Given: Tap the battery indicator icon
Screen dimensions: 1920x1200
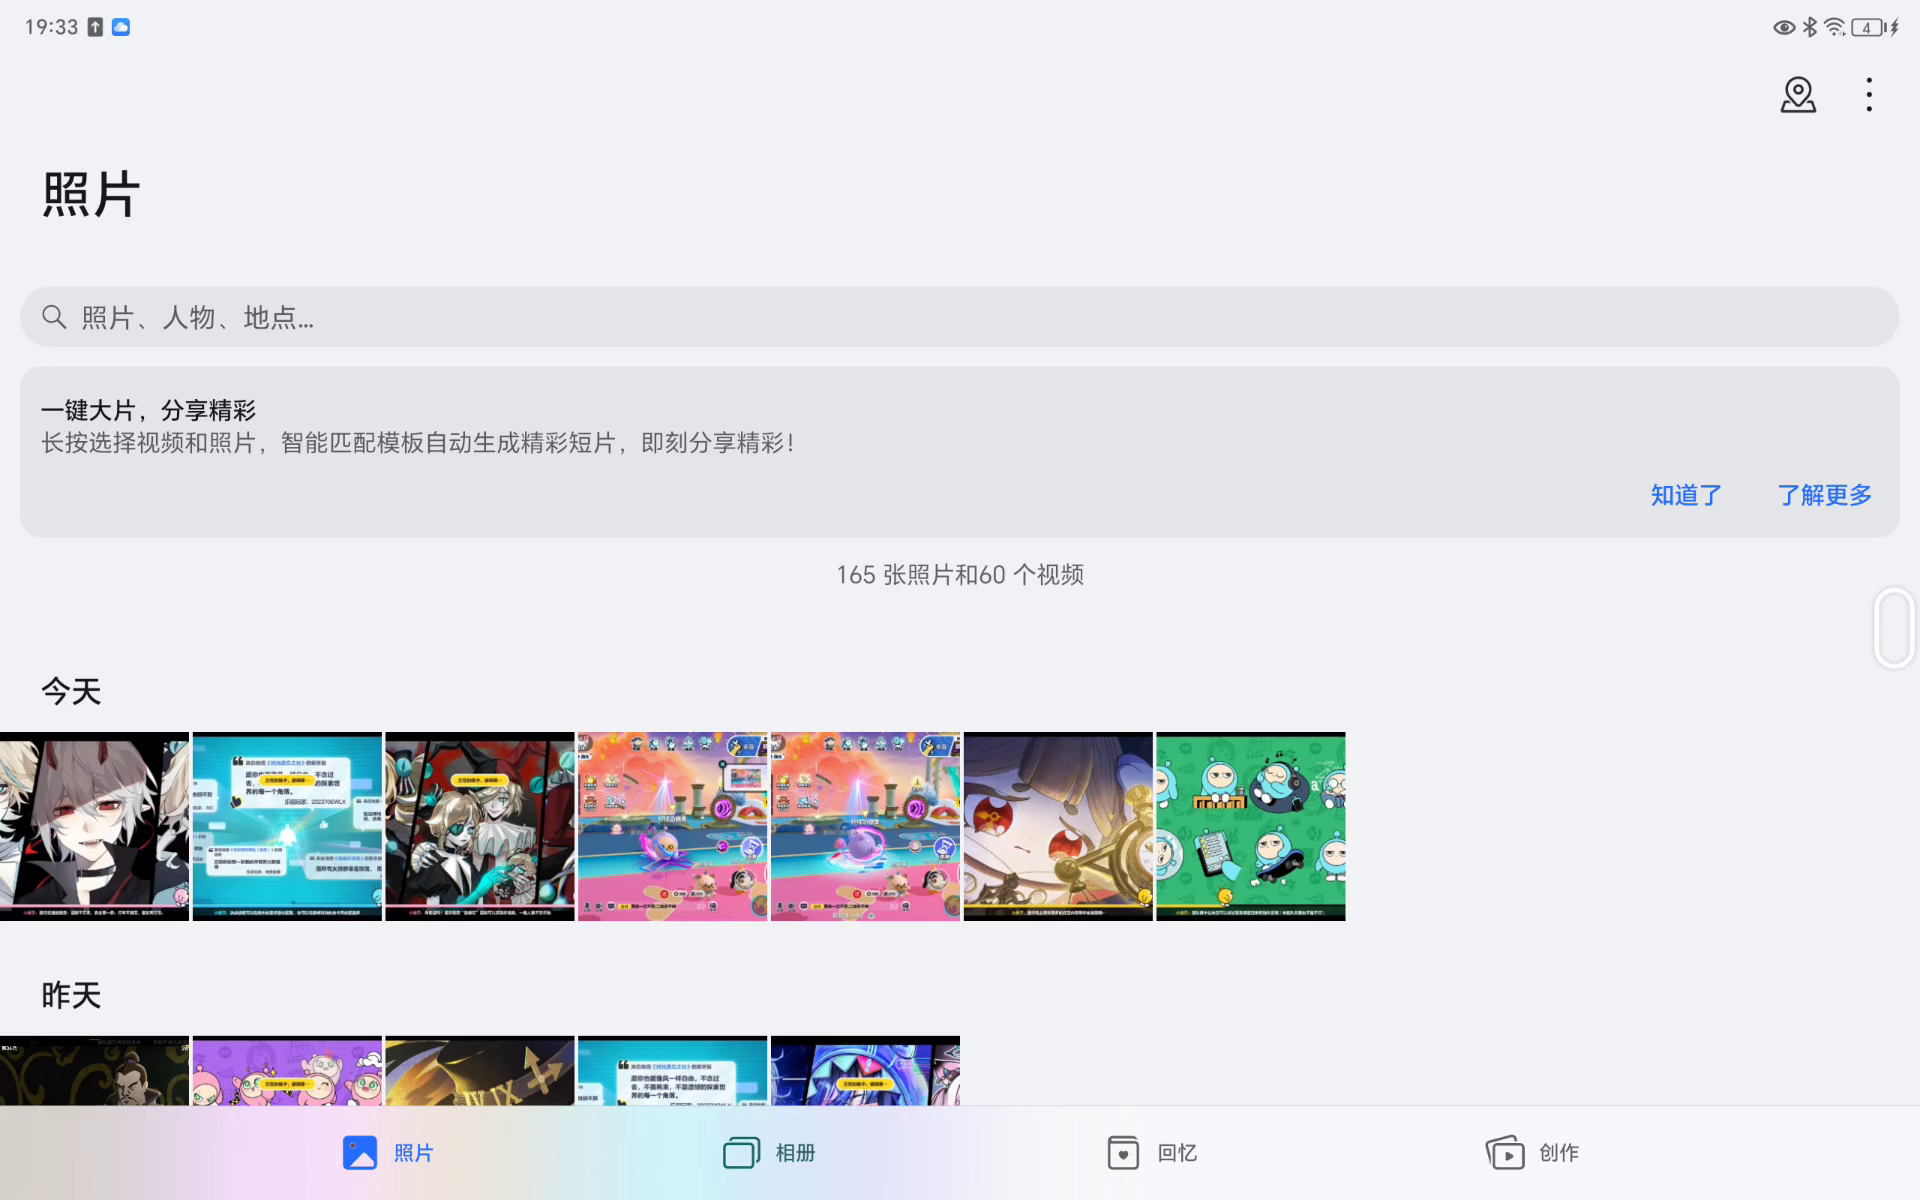Looking at the screenshot, I should pyautogui.click(x=1868, y=27).
